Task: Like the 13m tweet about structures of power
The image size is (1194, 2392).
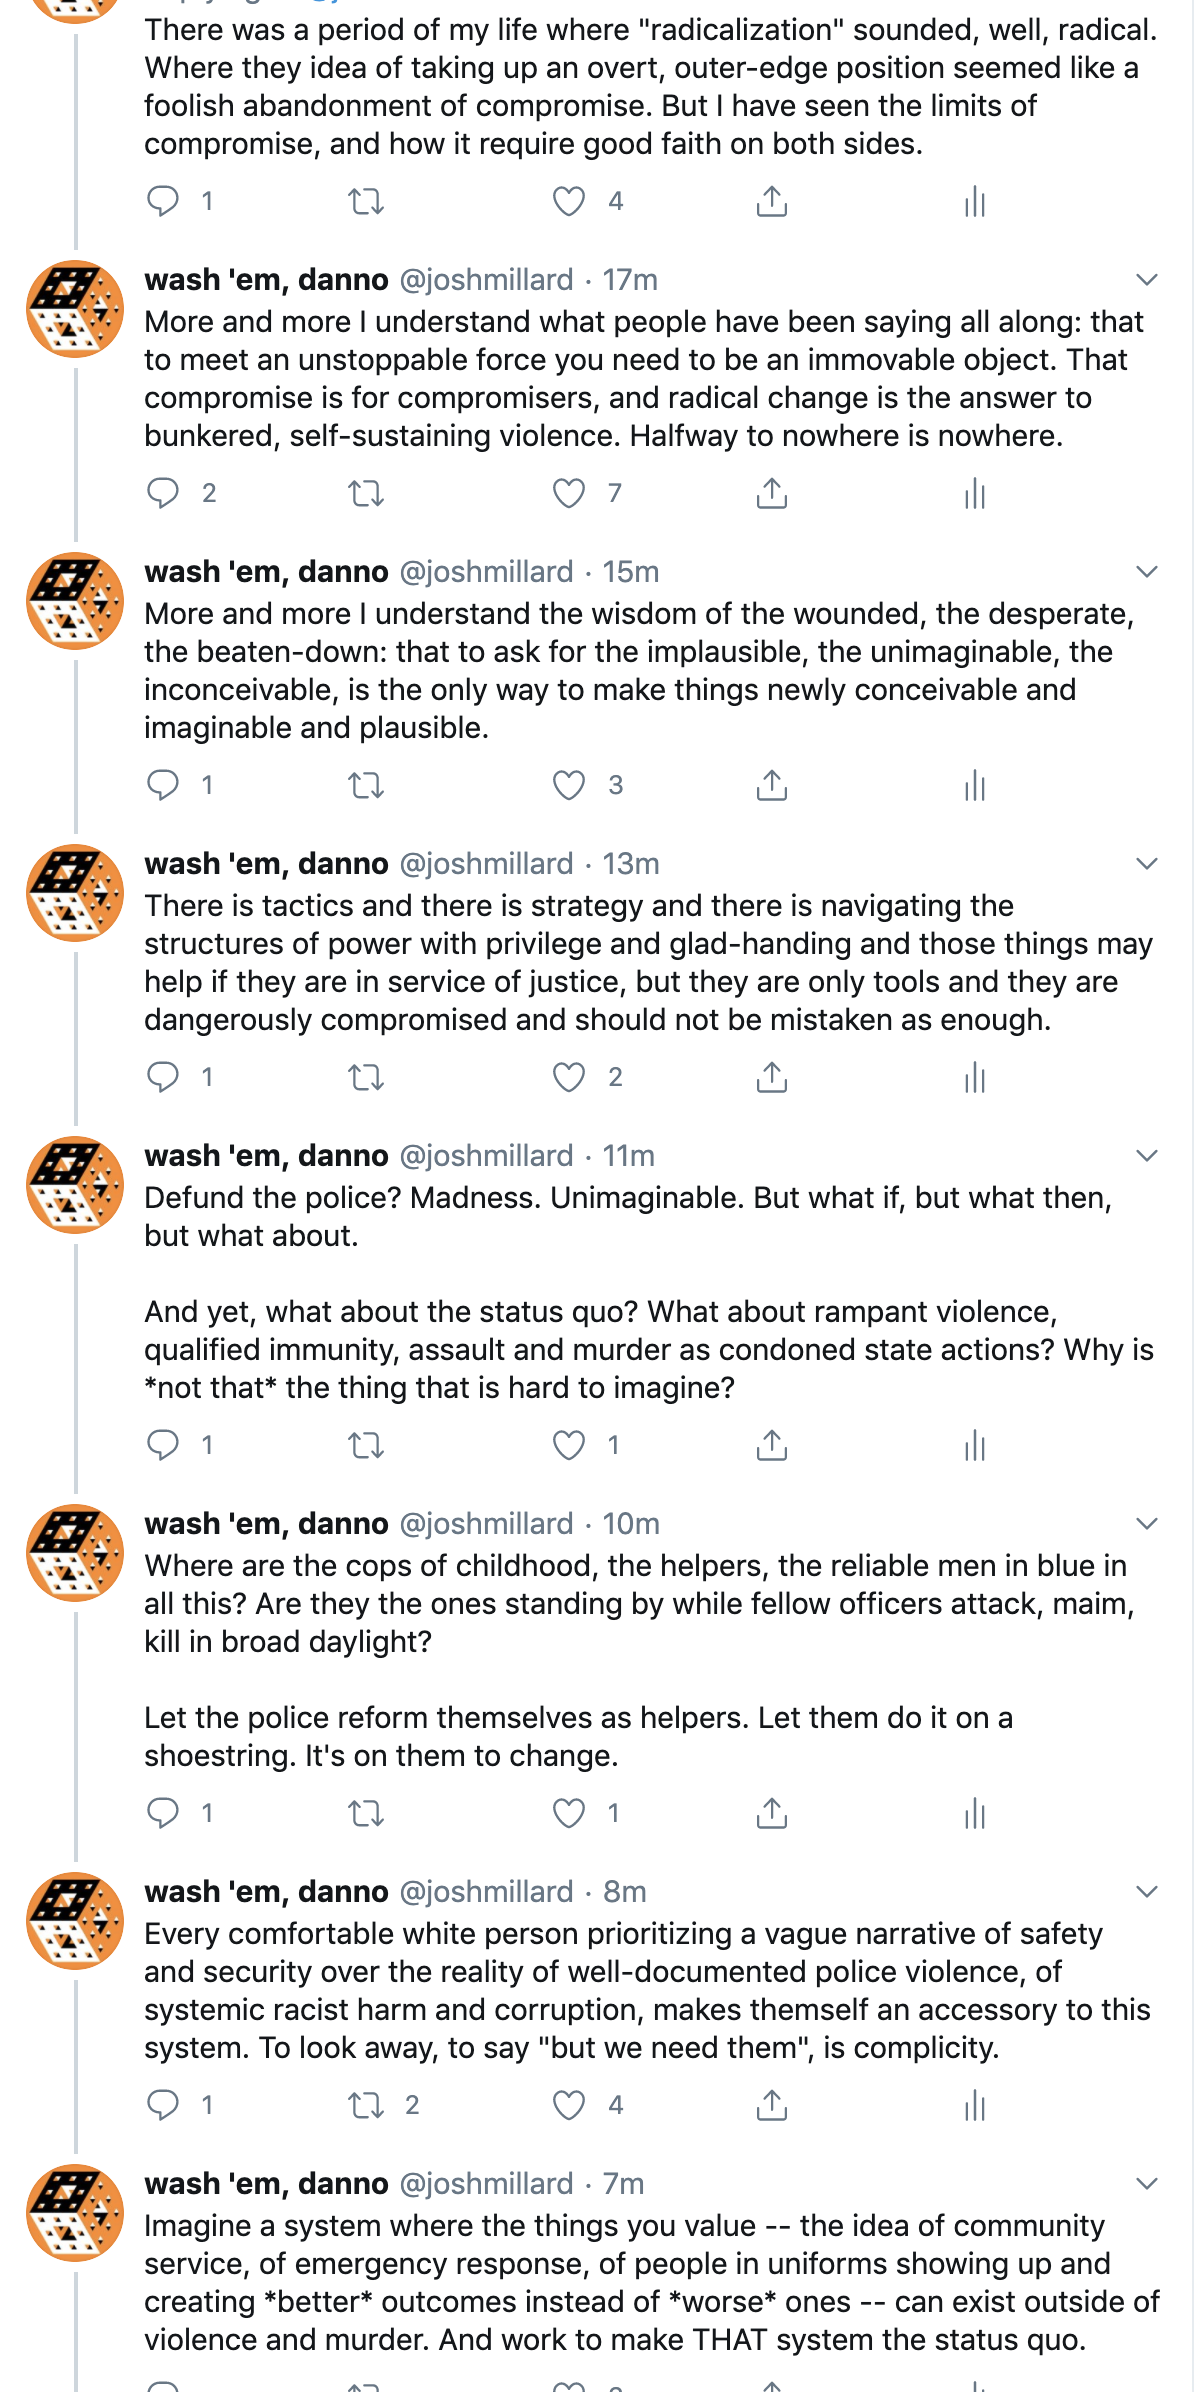Action: tap(569, 1077)
